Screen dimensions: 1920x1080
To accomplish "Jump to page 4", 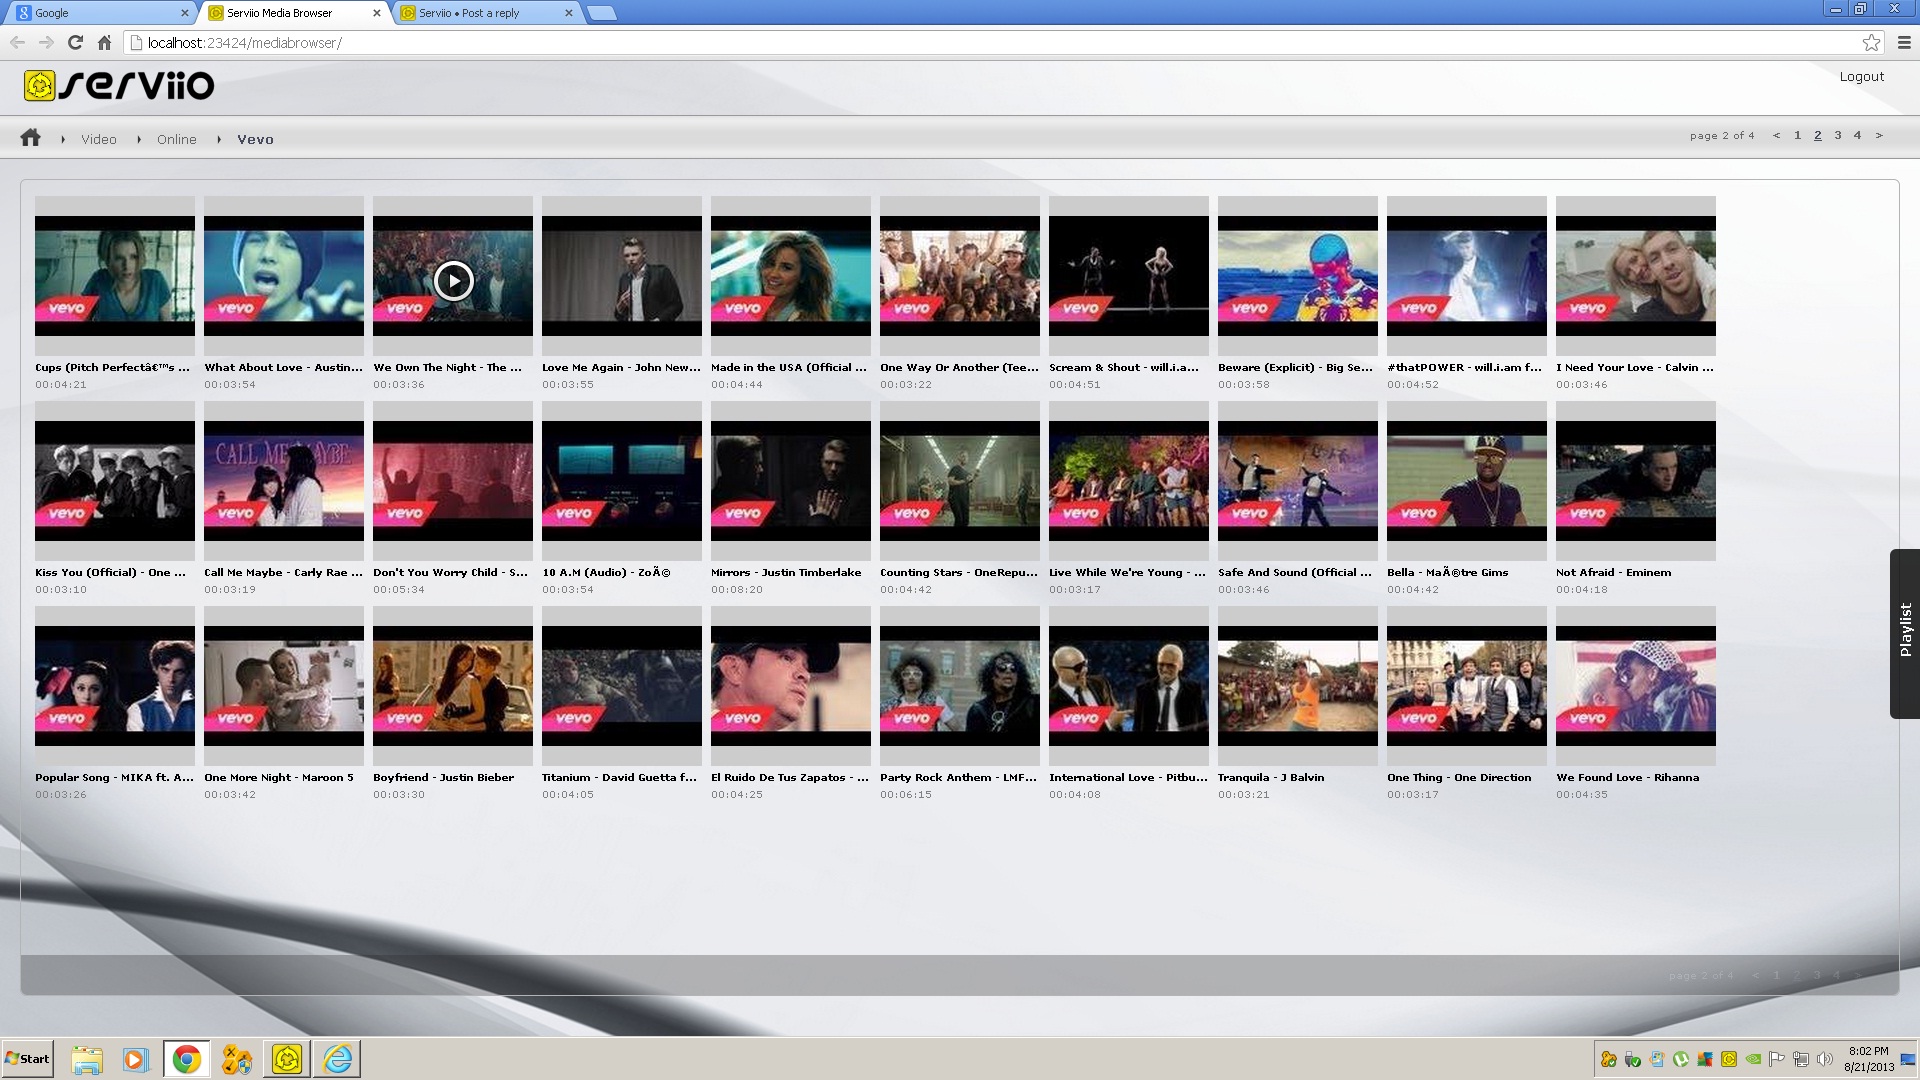I will [x=1857, y=135].
